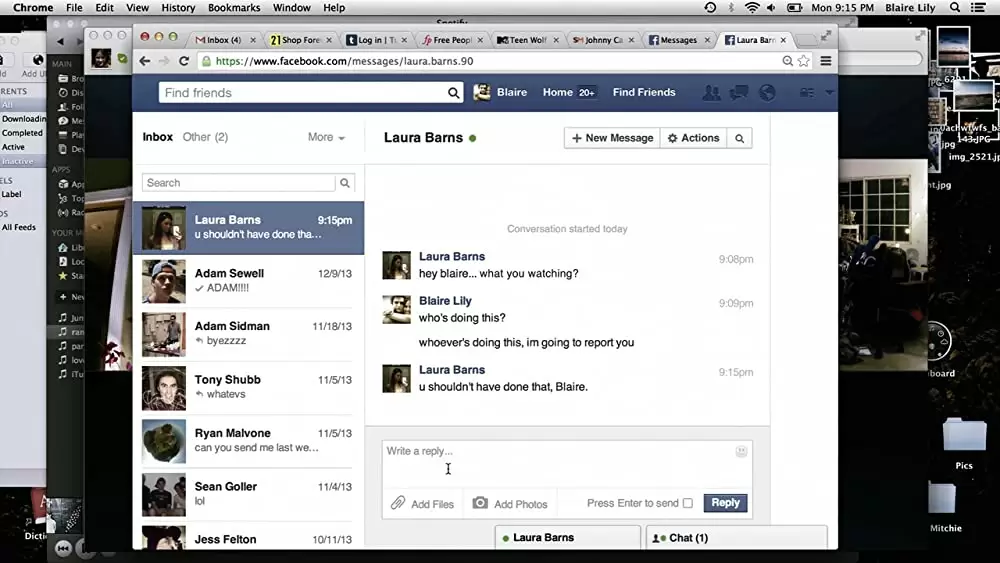
Task: Click the camera Add Photos icon
Action: [480, 504]
